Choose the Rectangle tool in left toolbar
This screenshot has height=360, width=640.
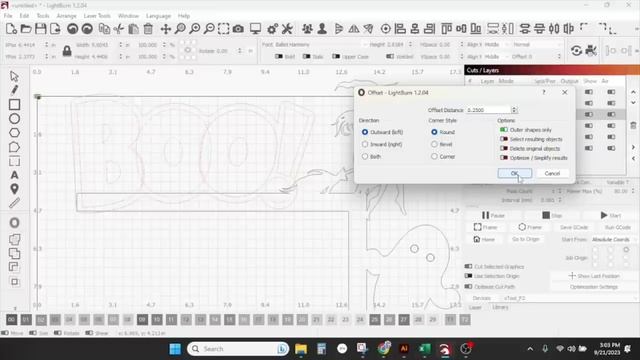tap(14, 104)
